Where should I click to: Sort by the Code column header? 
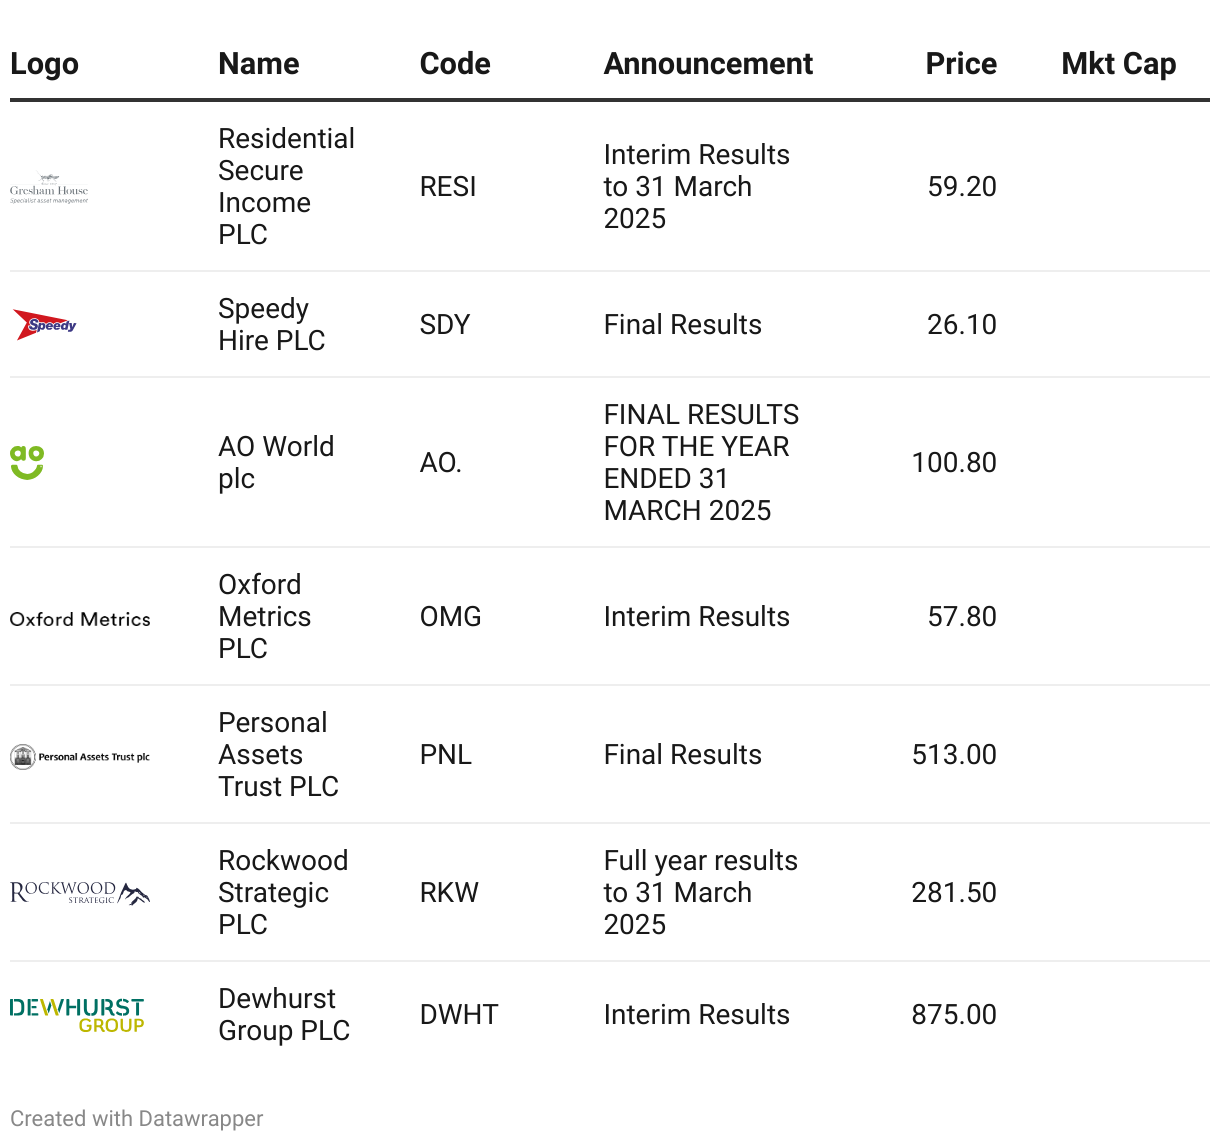[455, 64]
